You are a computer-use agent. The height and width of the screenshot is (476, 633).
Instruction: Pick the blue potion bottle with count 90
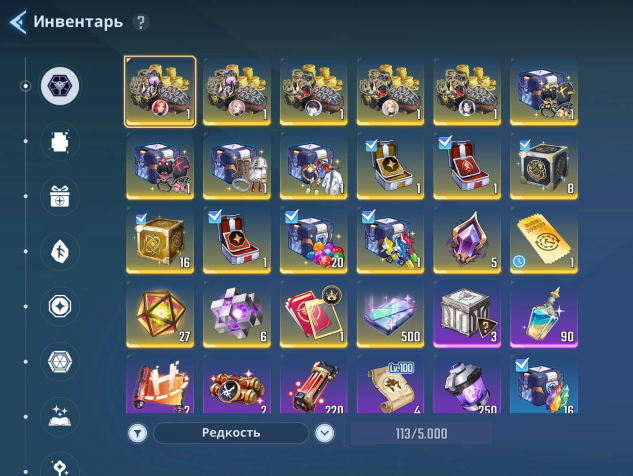coord(544,314)
